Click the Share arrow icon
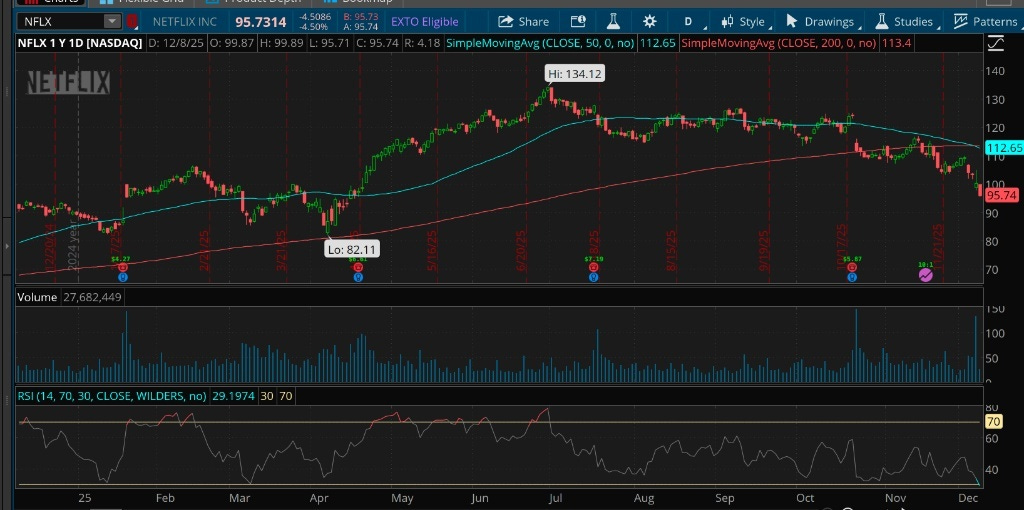1024x510 pixels. 505,22
